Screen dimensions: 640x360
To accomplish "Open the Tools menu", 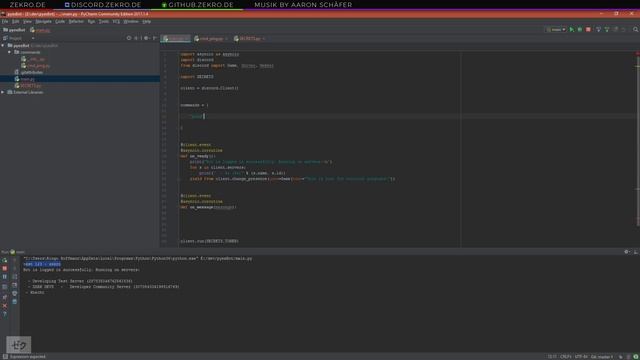I will 104,21.
